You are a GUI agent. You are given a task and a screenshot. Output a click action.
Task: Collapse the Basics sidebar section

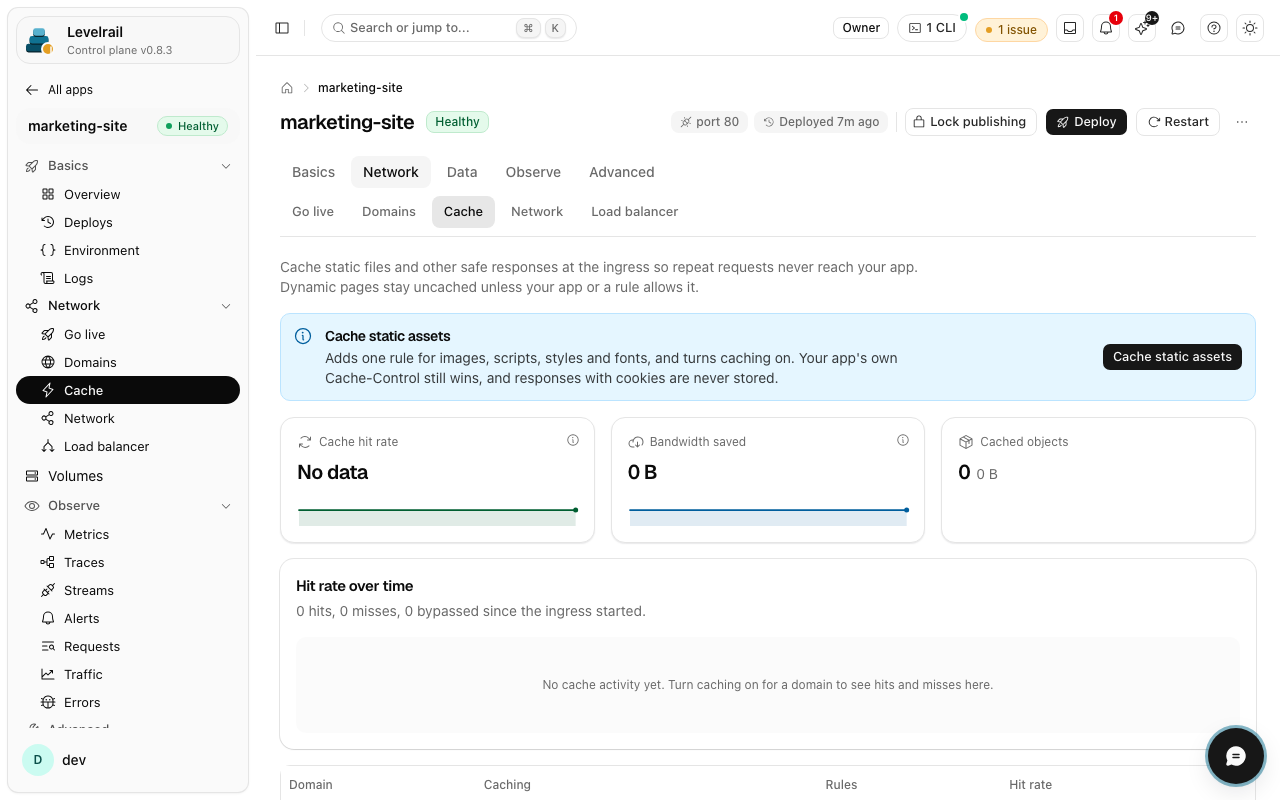(128, 166)
